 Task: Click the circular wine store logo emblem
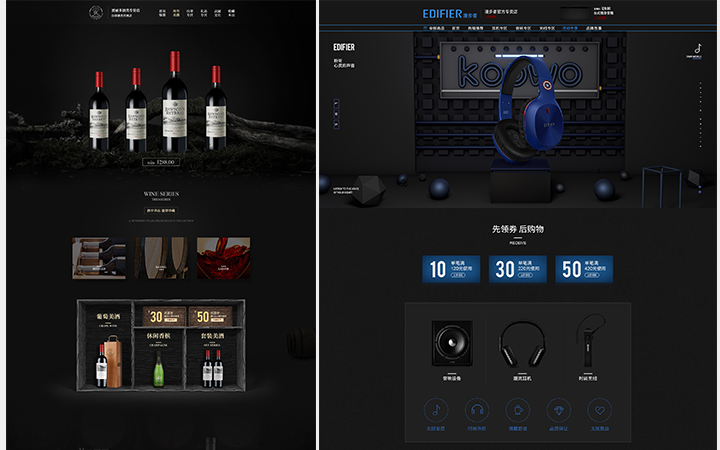(x=96, y=12)
